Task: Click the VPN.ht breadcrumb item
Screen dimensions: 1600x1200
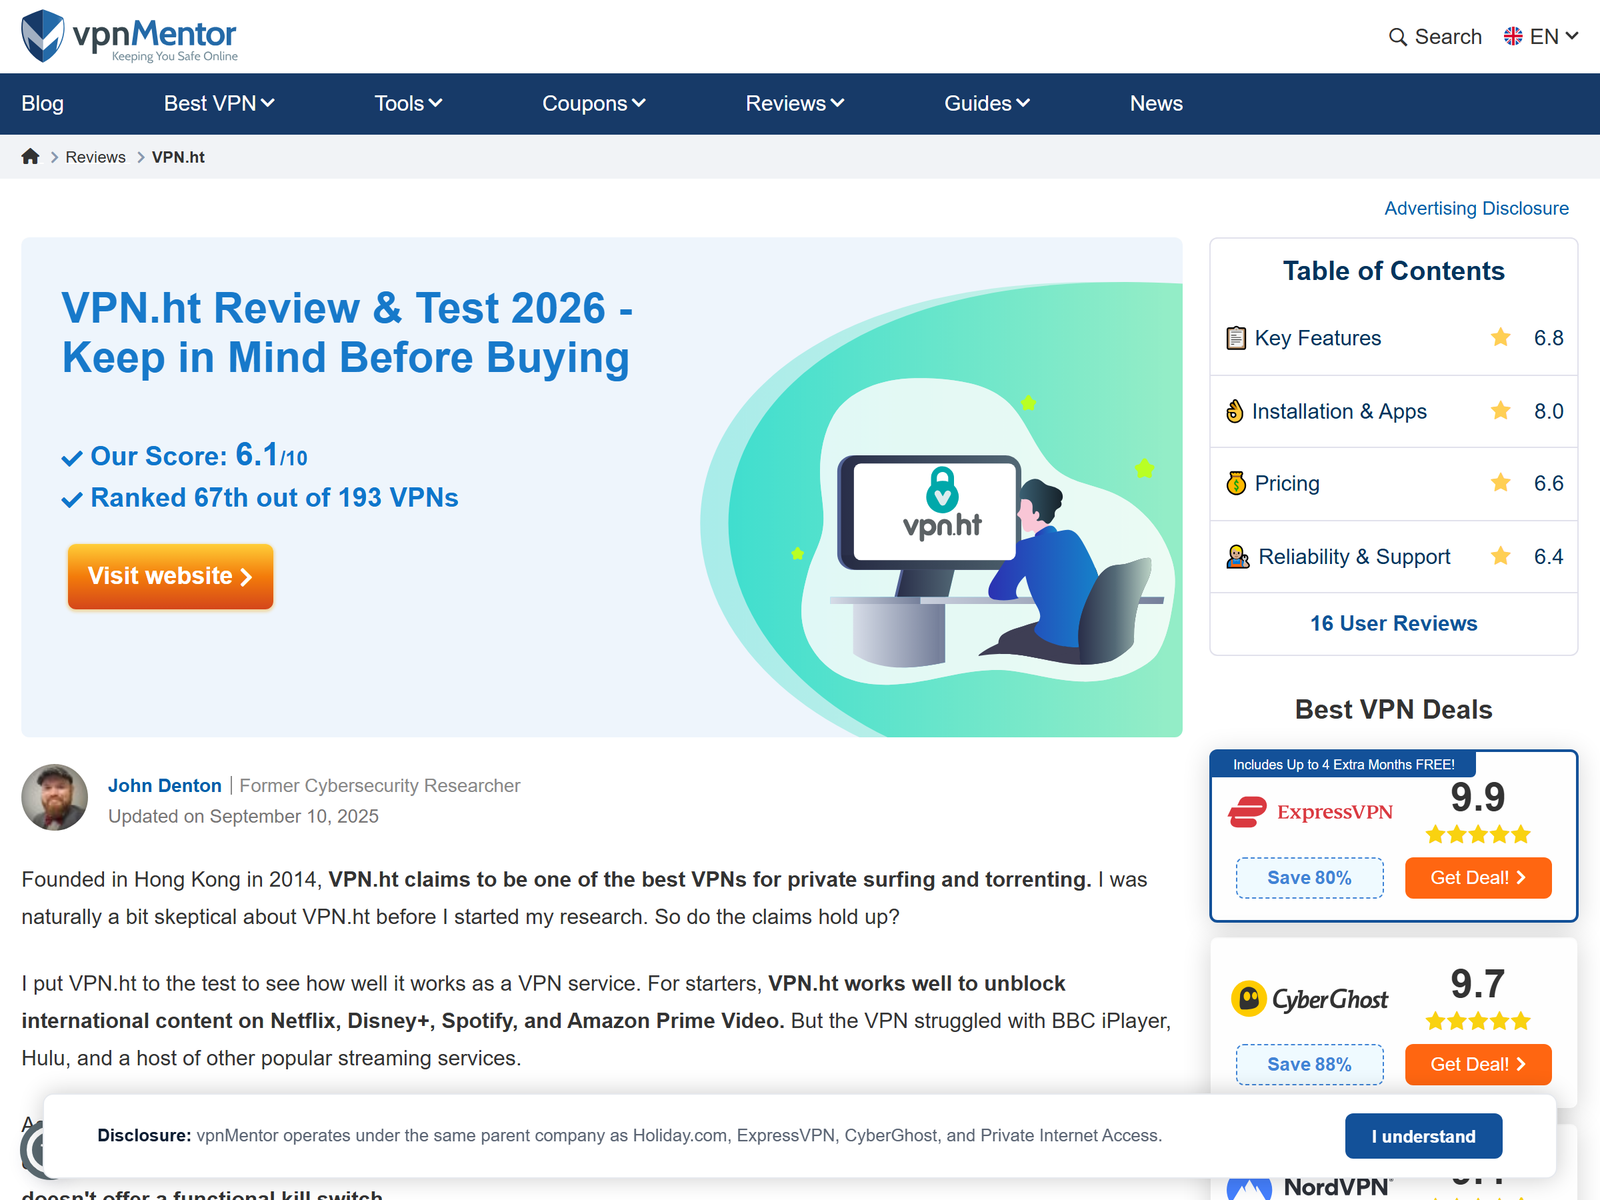Action: pyautogui.click(x=178, y=157)
